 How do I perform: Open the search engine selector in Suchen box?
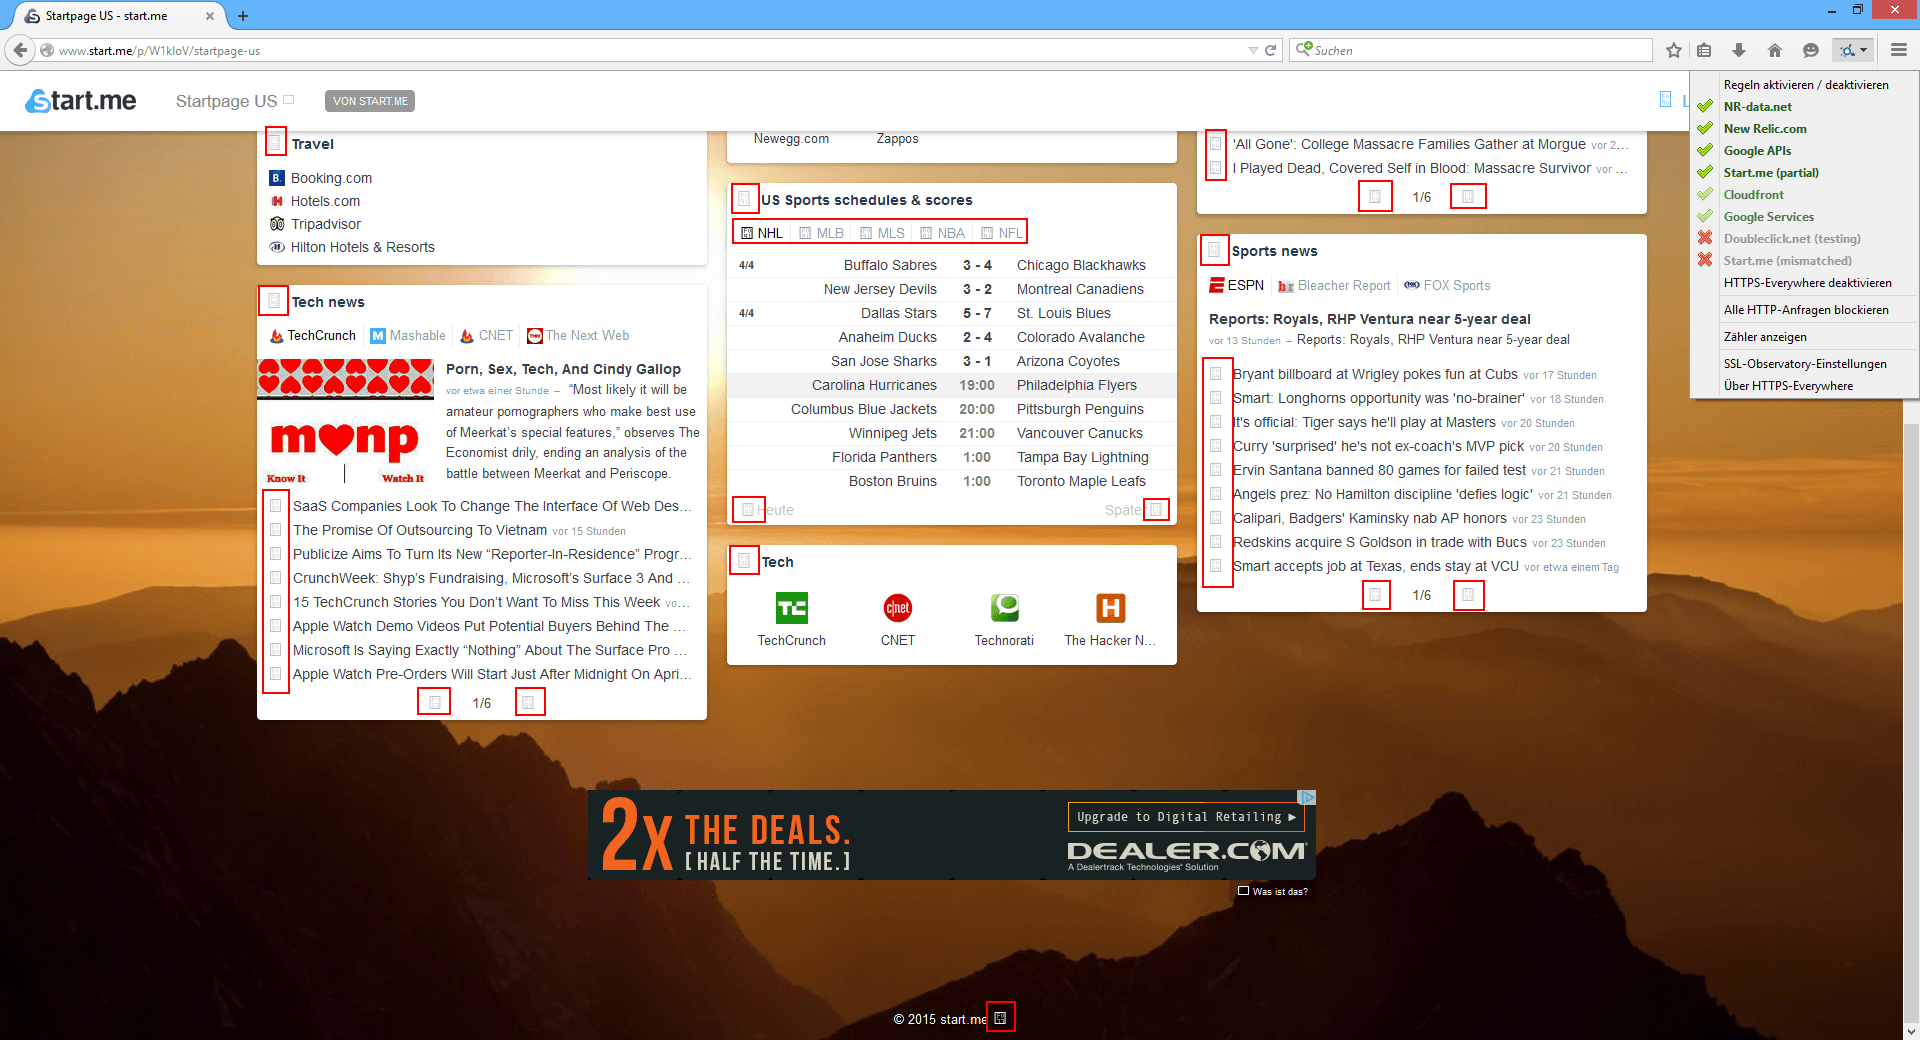(x=1304, y=49)
